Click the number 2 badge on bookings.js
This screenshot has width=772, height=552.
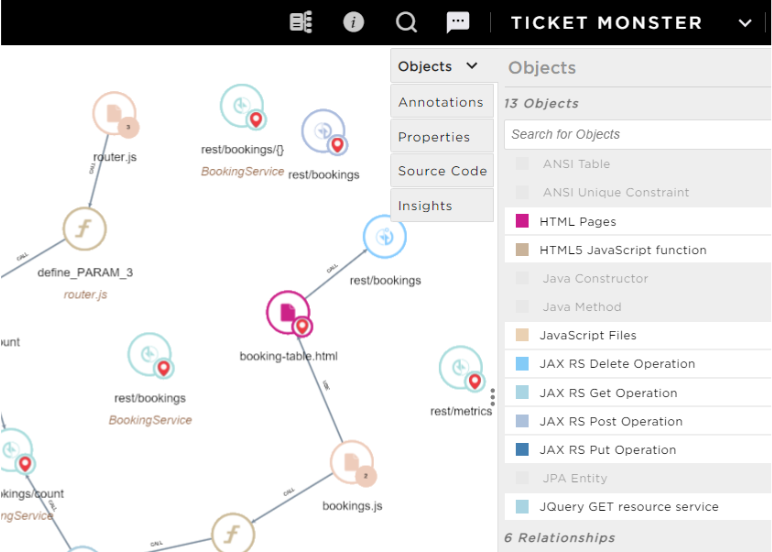(365, 476)
